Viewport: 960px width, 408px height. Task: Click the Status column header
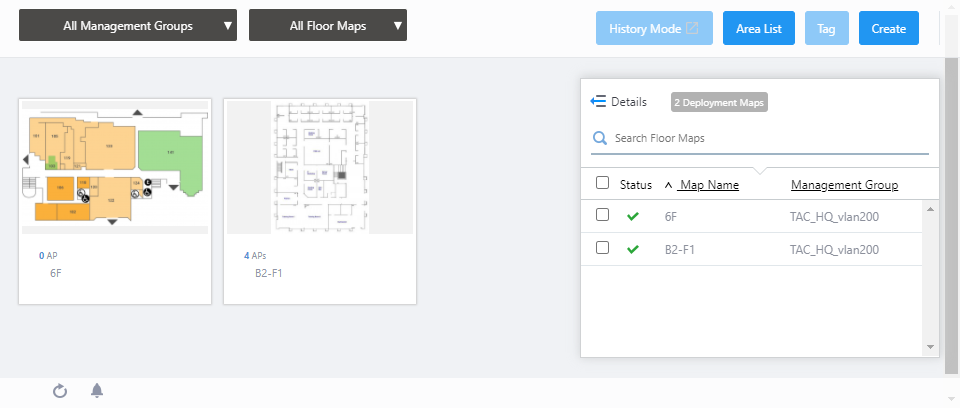pyautogui.click(x=636, y=185)
